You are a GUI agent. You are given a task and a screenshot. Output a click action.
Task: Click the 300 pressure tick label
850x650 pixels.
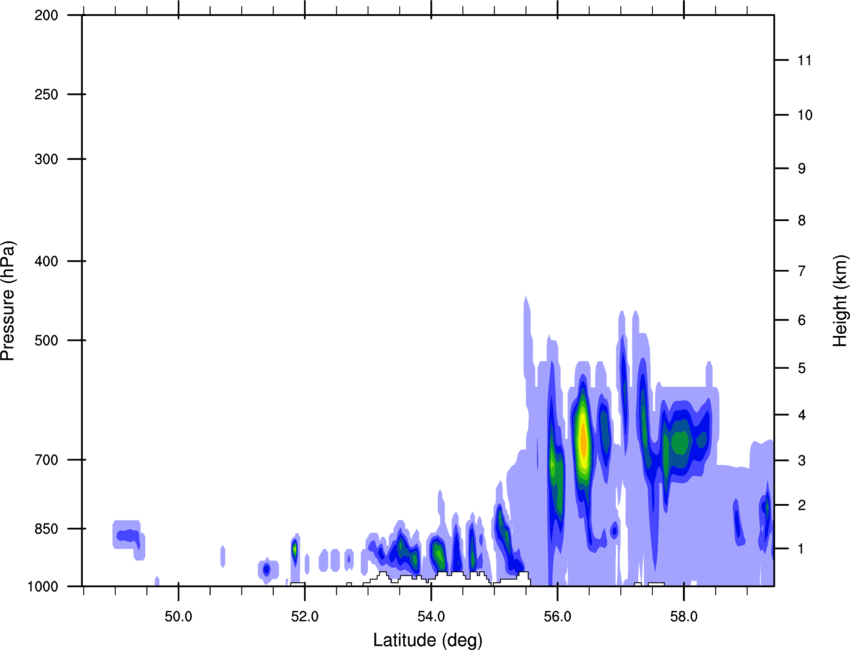click(46, 159)
